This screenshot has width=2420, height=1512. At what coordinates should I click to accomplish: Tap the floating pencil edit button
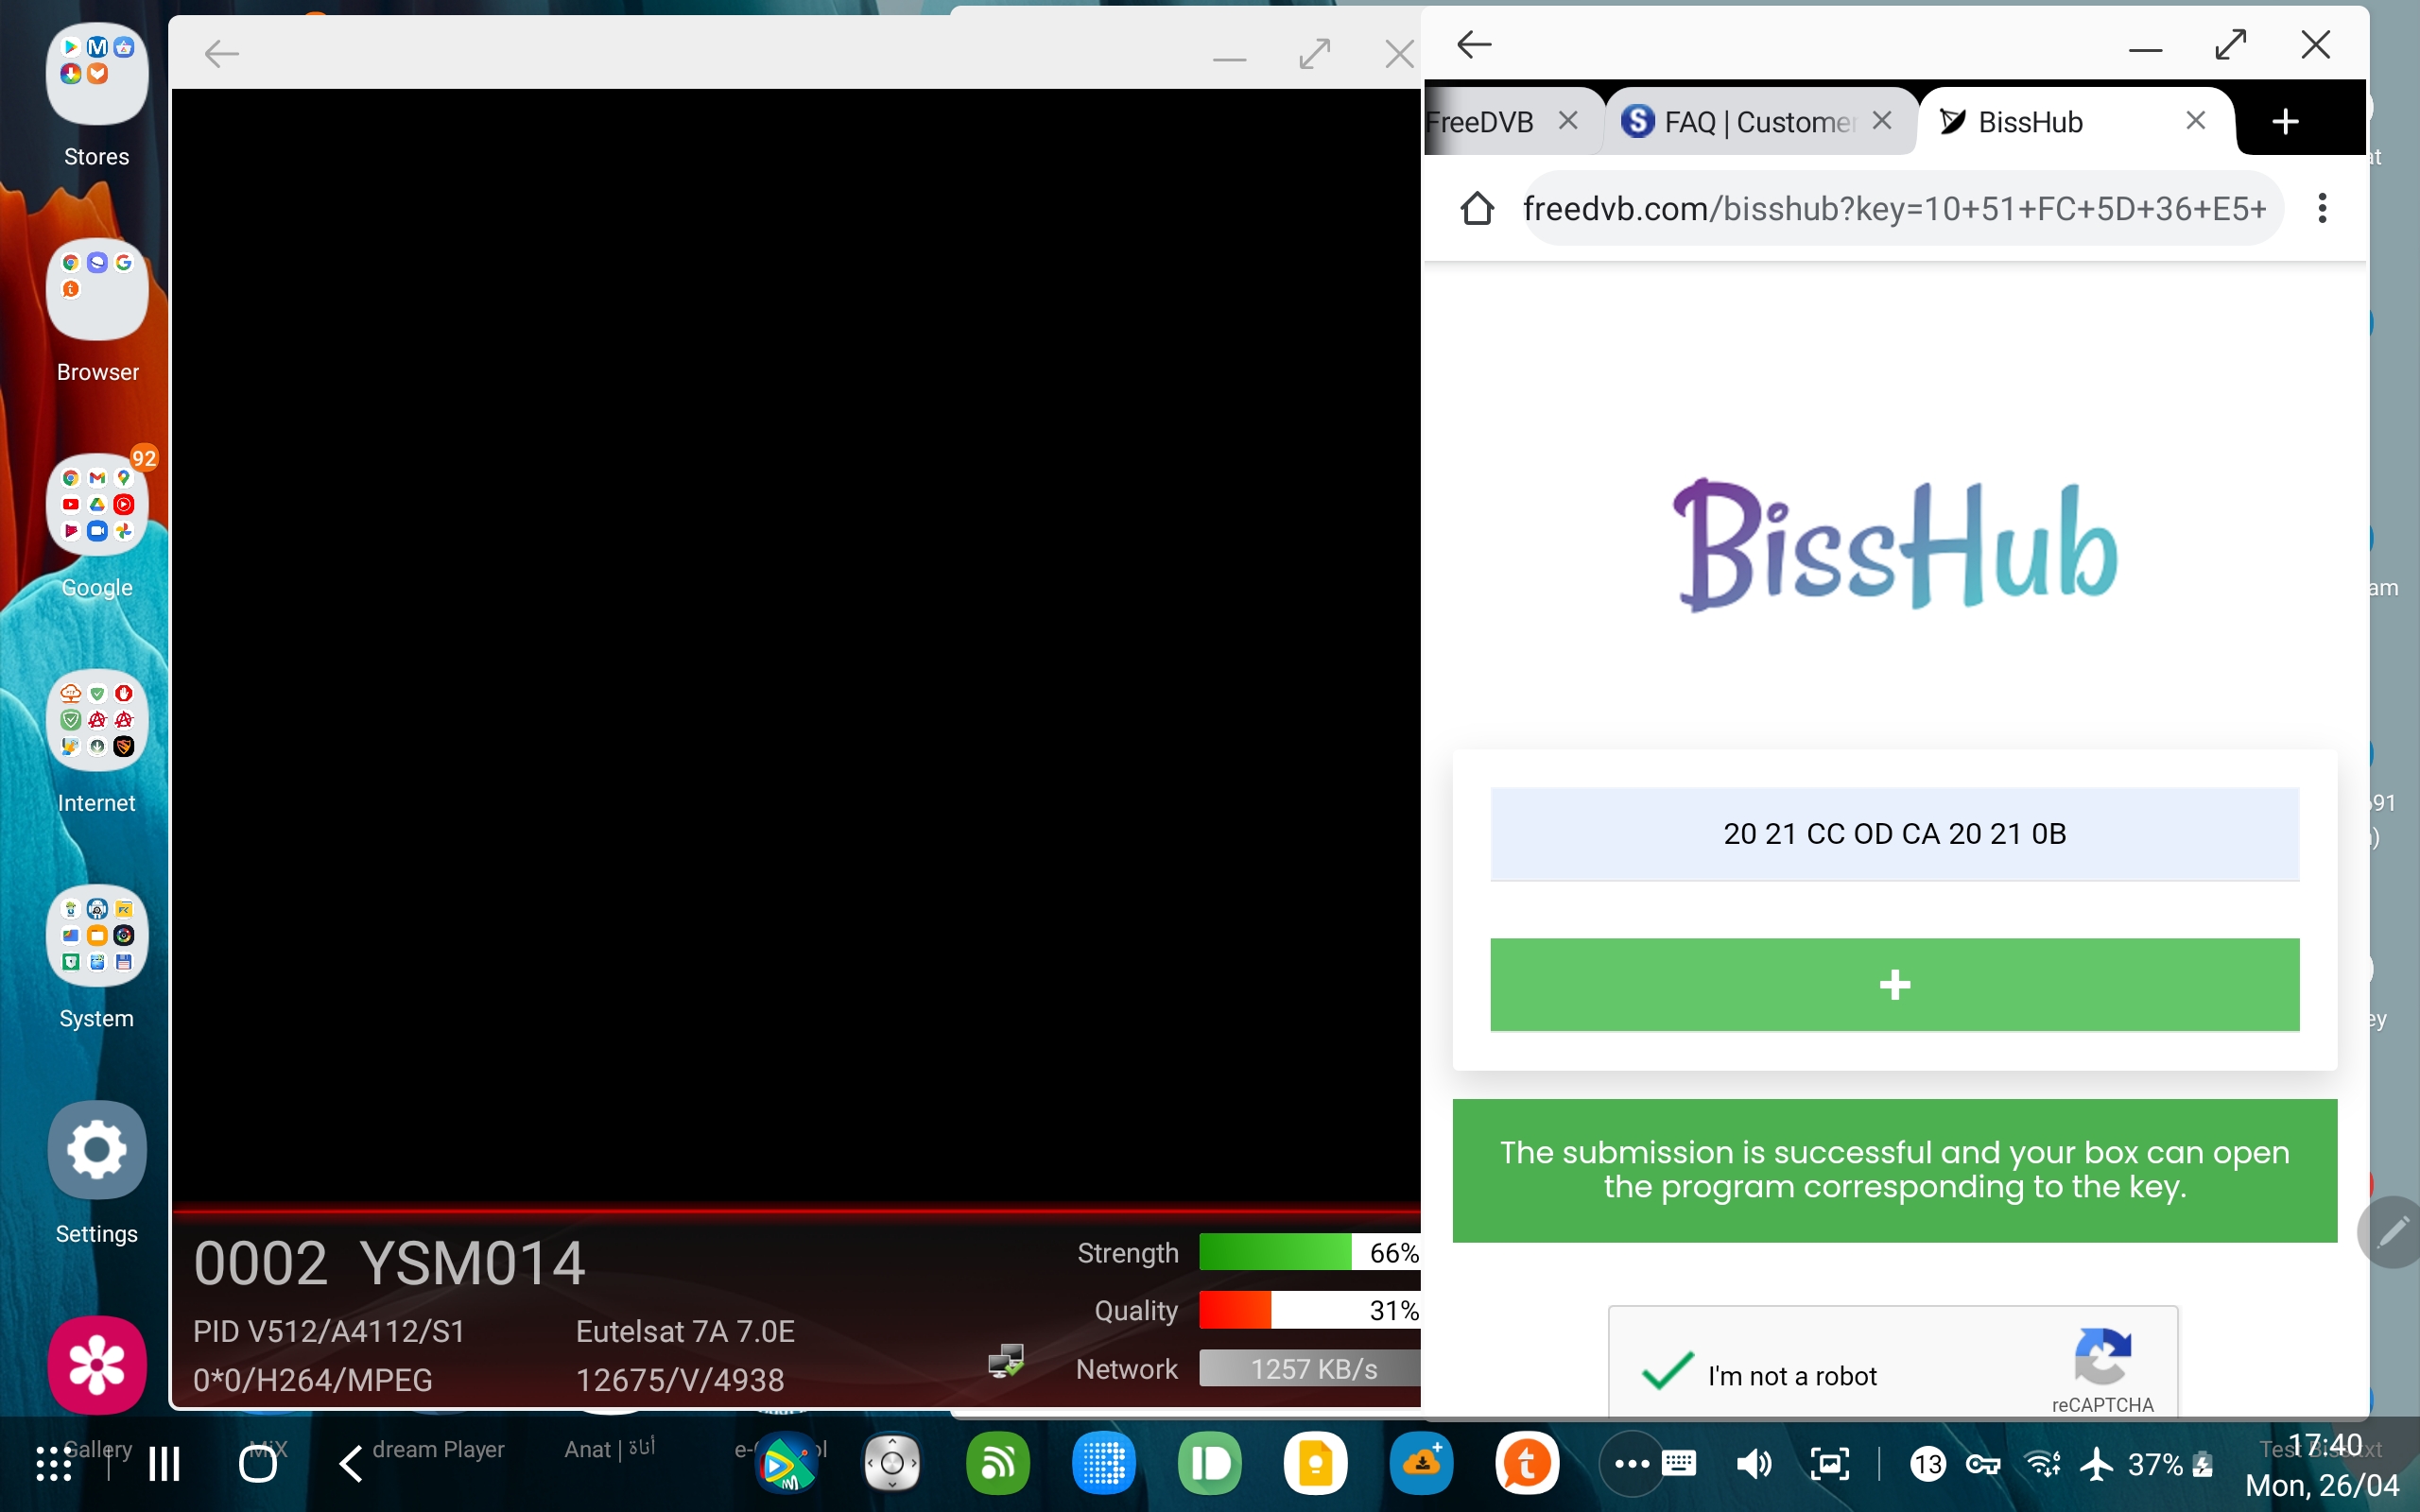coord(2392,1232)
